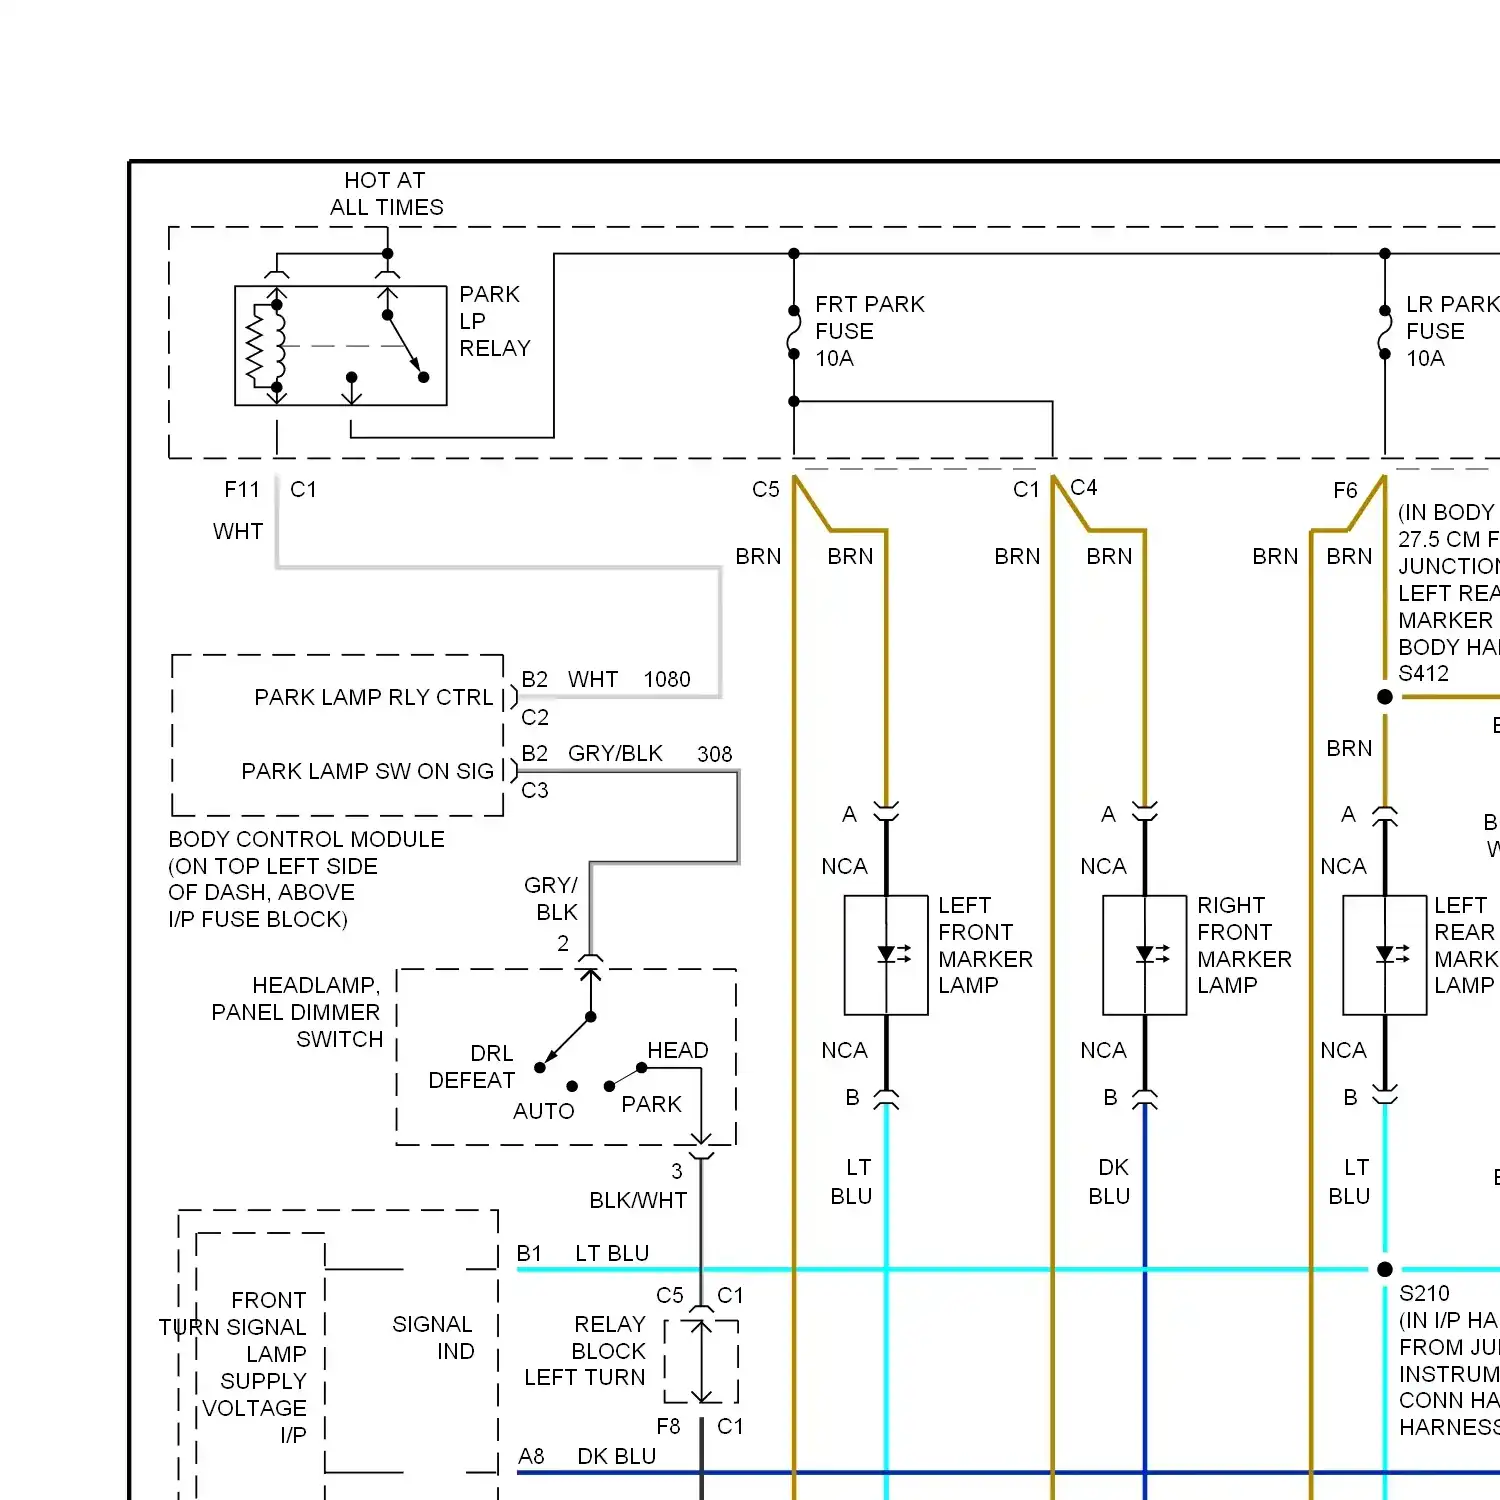1500x1500 pixels.
Task: Click the 'S210' splice label
Action: pyautogui.click(x=1424, y=1293)
